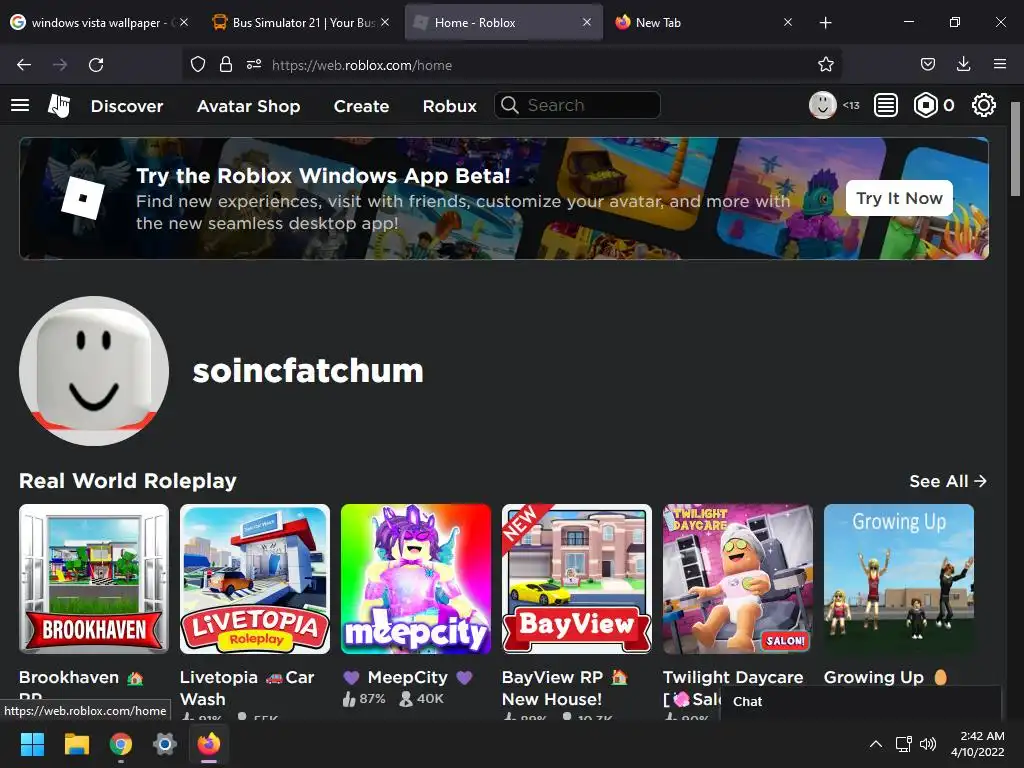Click the Livetopia Car Wash title
This screenshot has width=1024, height=768.
click(x=247, y=688)
